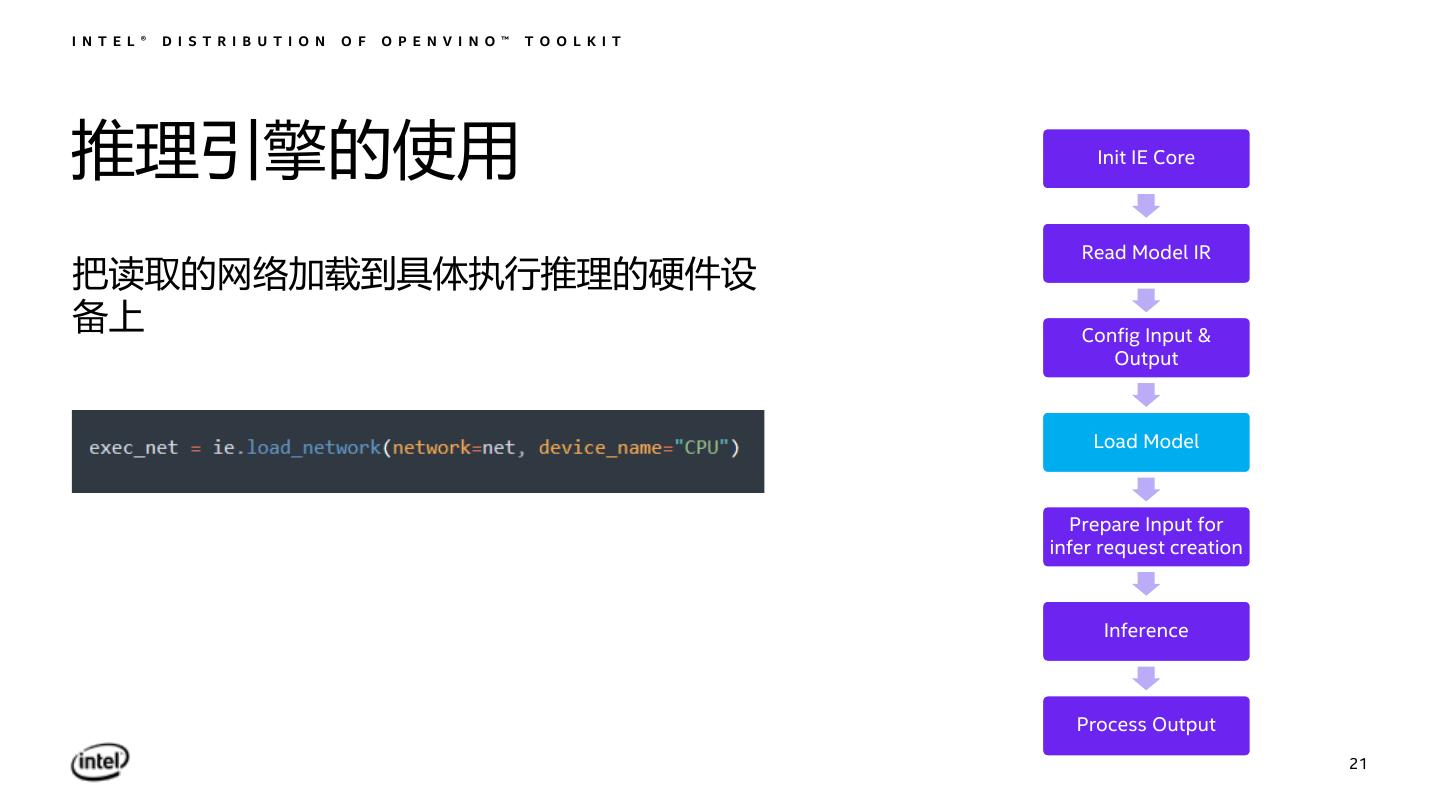Select the Config Input & Output box
1440x810 pixels.
1146,347
